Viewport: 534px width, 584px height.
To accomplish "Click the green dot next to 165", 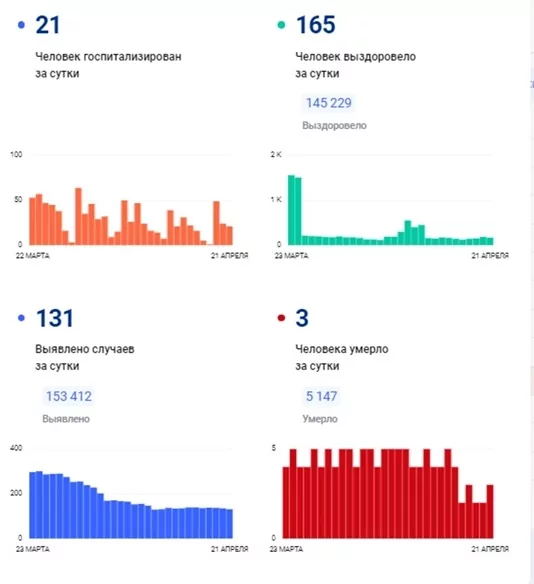I will click(282, 25).
